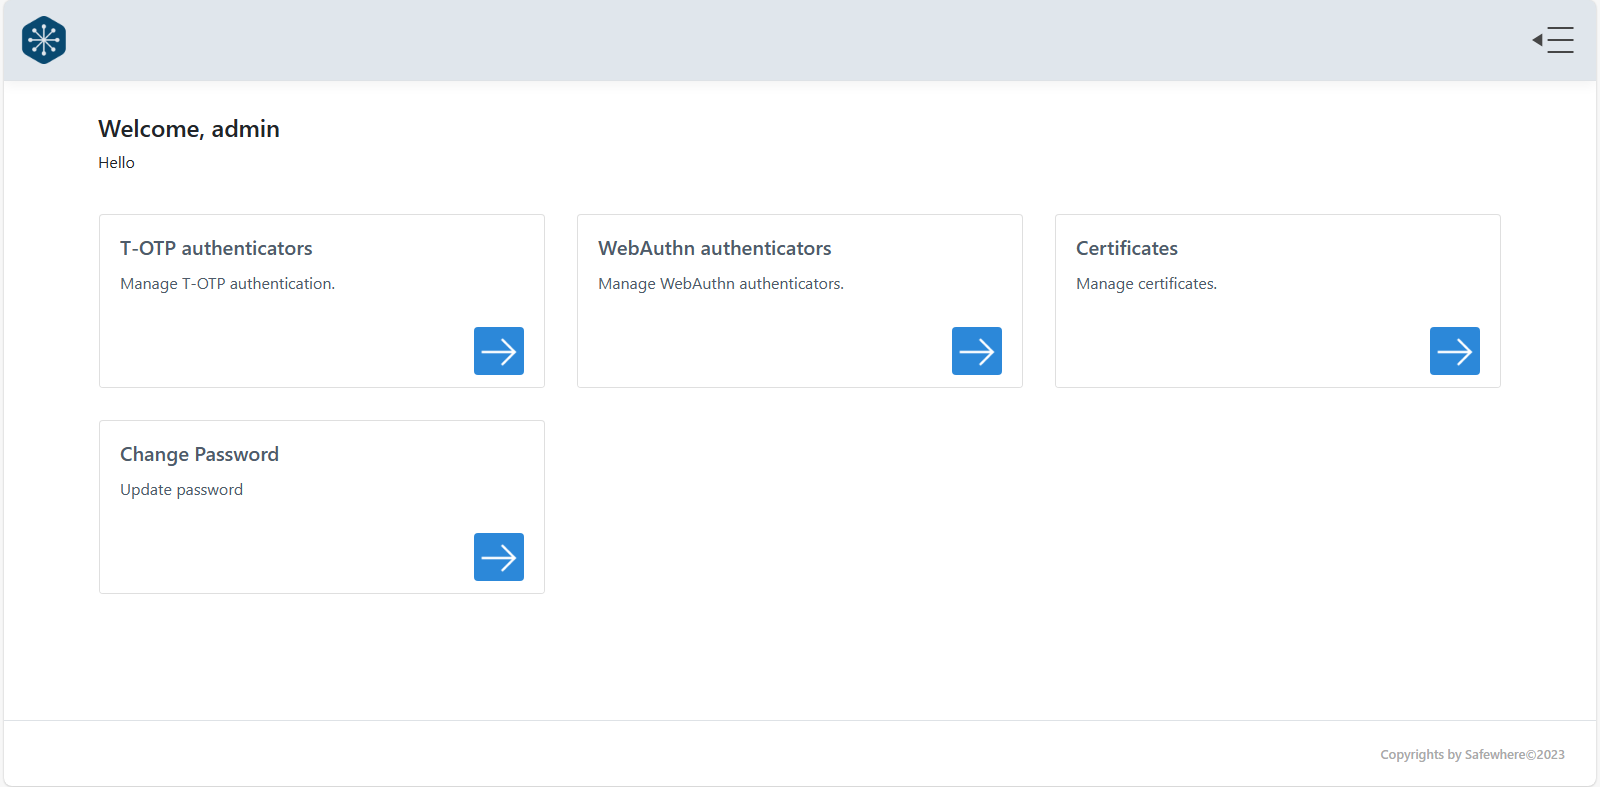Select the 'Manage WebAuthn authenticators.' description
This screenshot has height=787, width=1600.
pos(720,284)
